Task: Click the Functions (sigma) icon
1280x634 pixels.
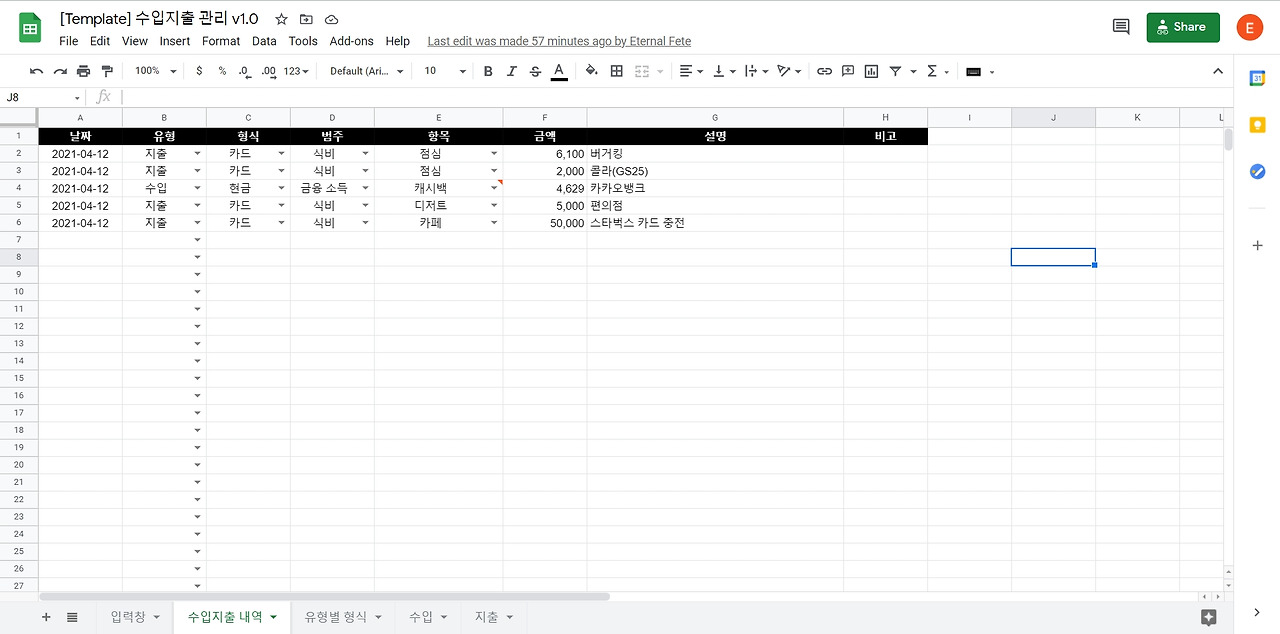Action: tap(930, 71)
